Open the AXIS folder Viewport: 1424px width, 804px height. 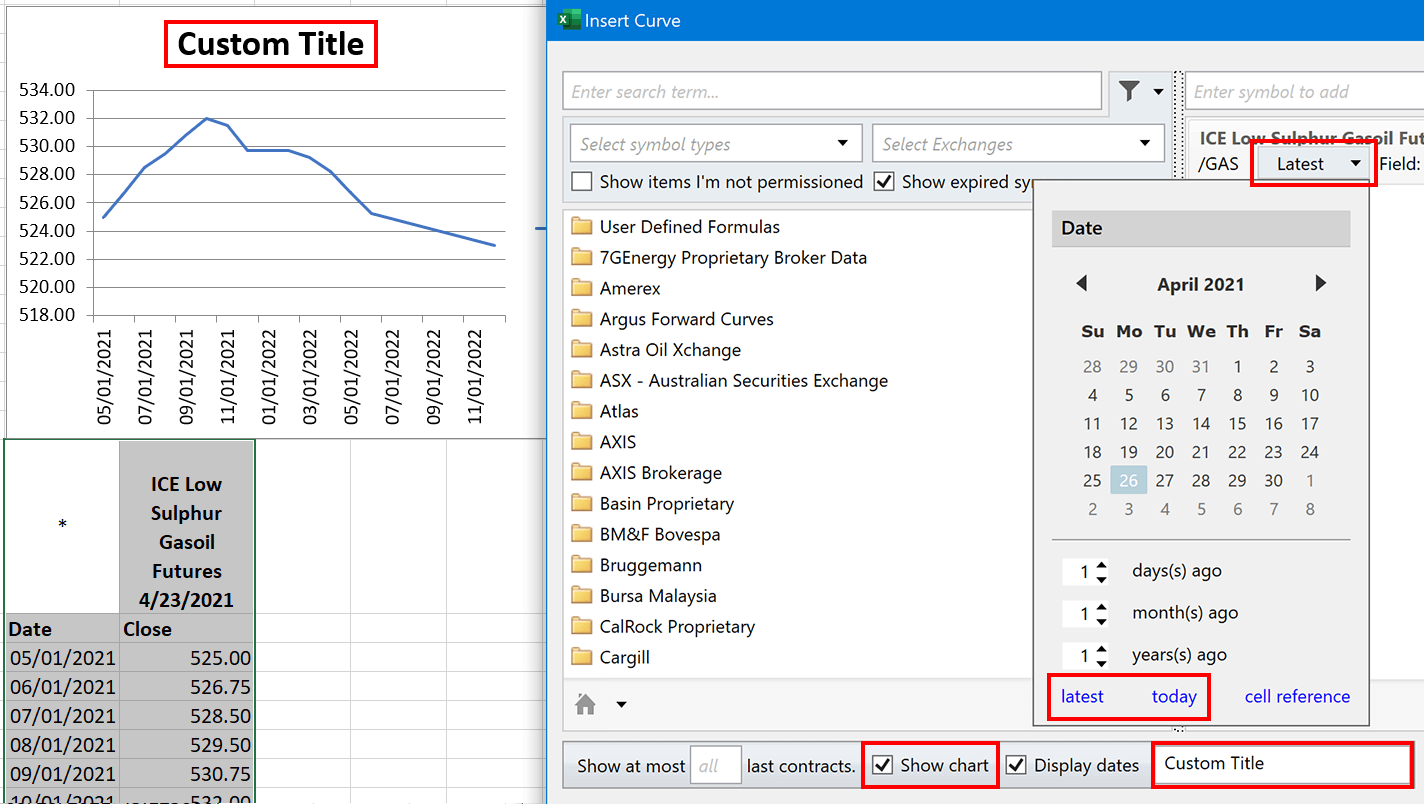tap(604, 442)
